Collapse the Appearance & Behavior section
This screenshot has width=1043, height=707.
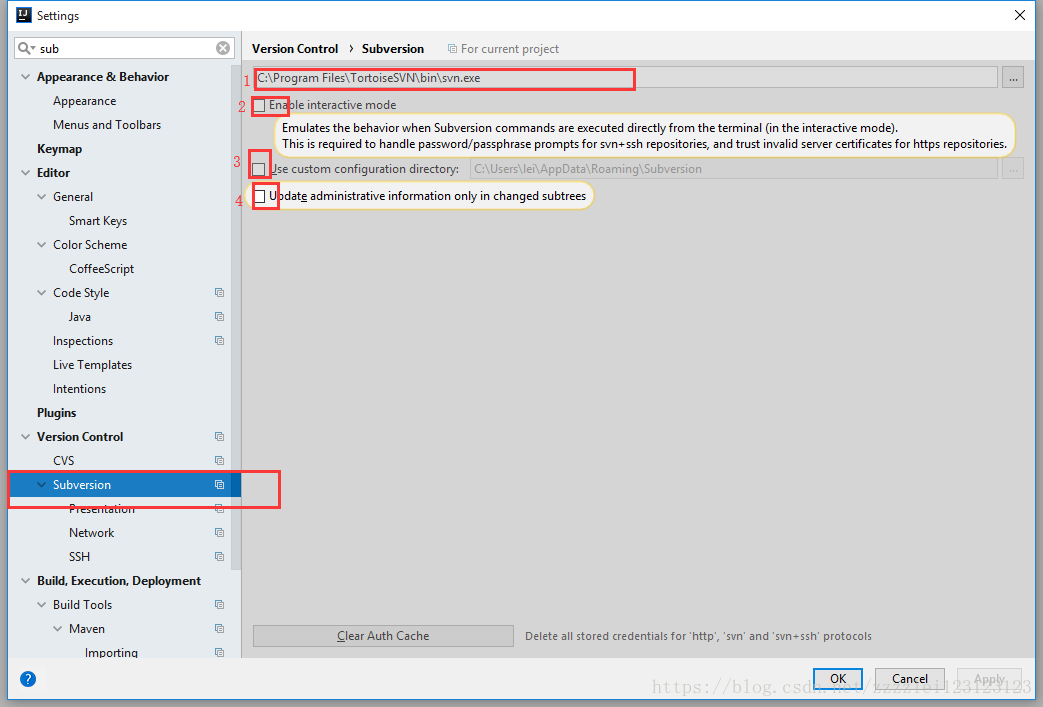point(25,76)
